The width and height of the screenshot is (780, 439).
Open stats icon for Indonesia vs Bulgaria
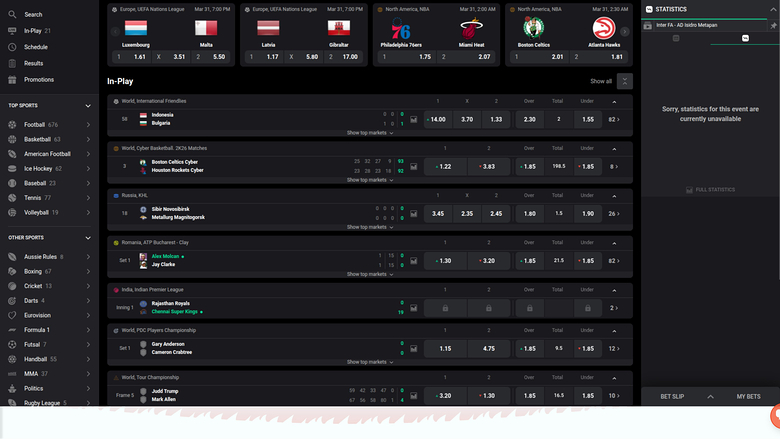413,119
